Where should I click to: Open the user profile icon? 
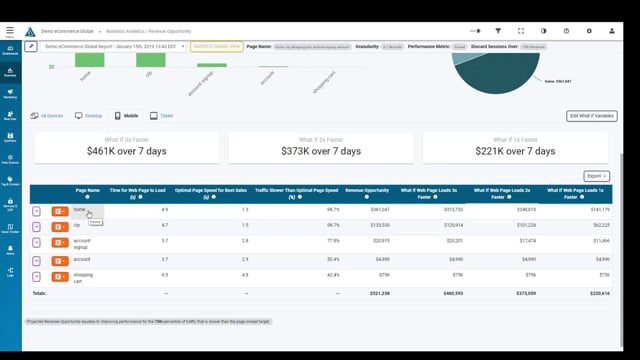tap(612, 31)
